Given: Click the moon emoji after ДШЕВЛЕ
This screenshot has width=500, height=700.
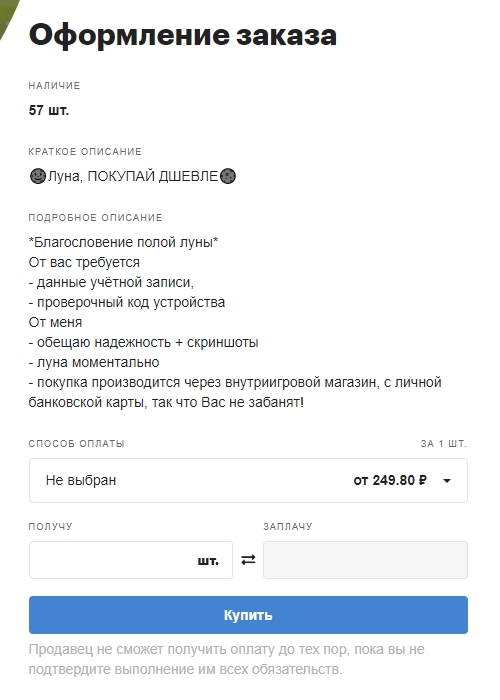Looking at the screenshot, I should (x=228, y=176).
